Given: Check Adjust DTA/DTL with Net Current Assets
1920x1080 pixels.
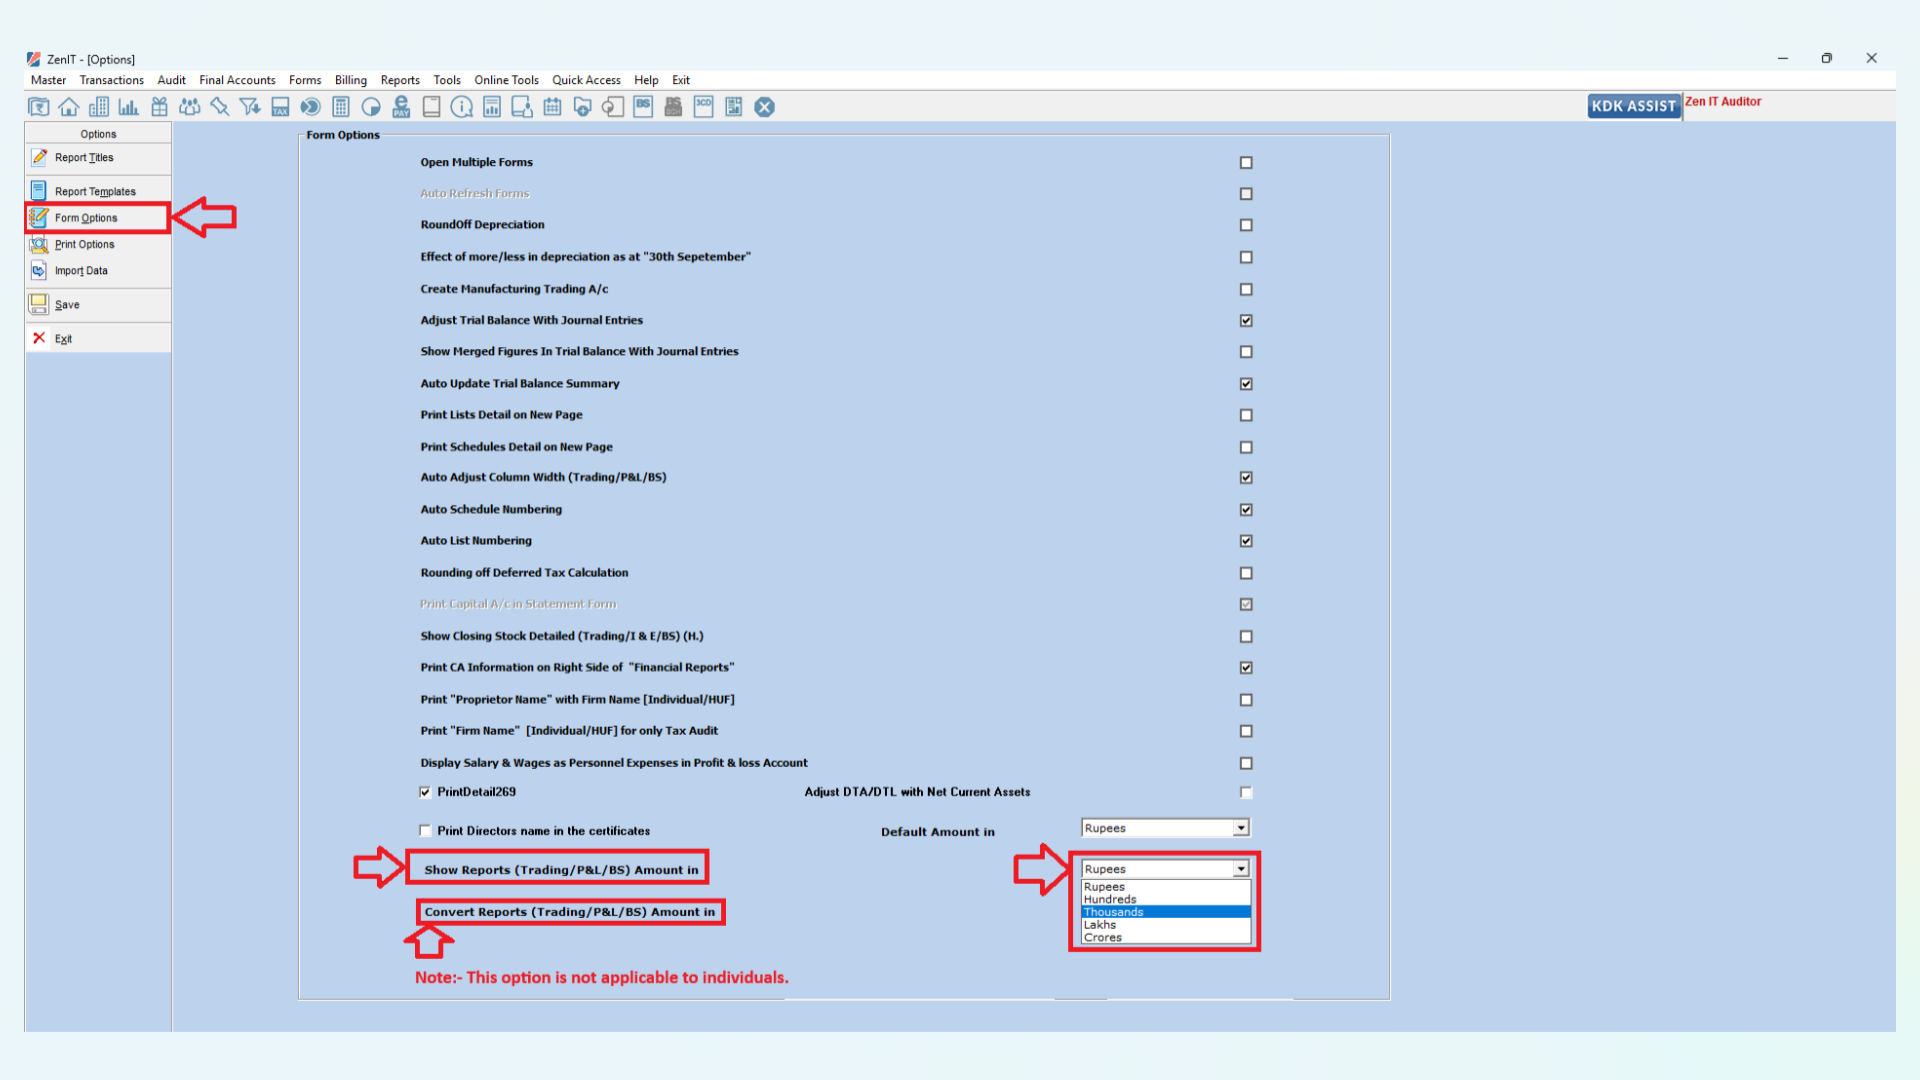Looking at the screenshot, I should pyautogui.click(x=1246, y=792).
